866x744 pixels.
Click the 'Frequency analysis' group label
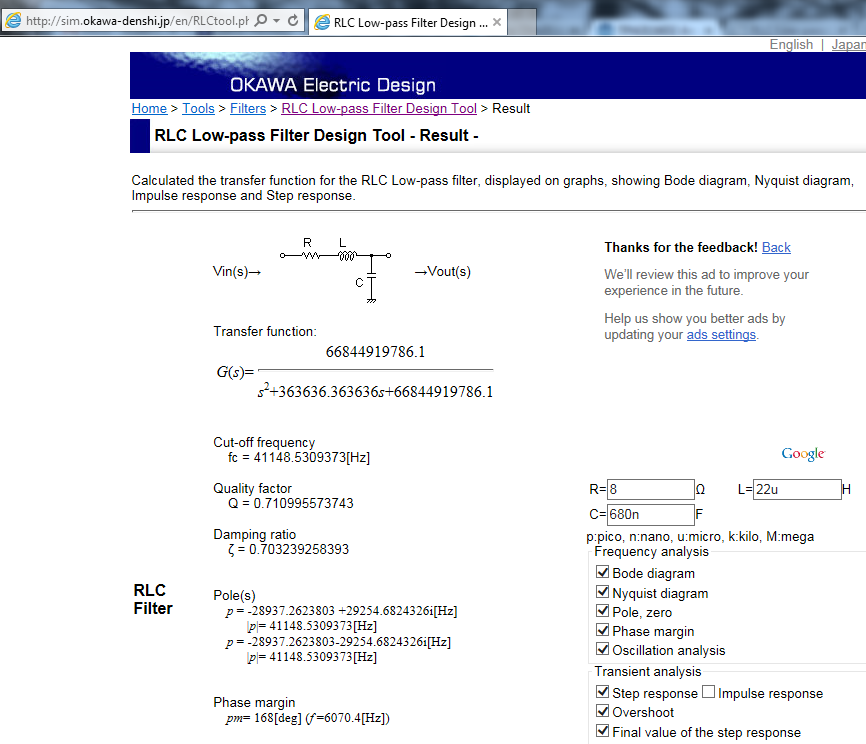(651, 552)
